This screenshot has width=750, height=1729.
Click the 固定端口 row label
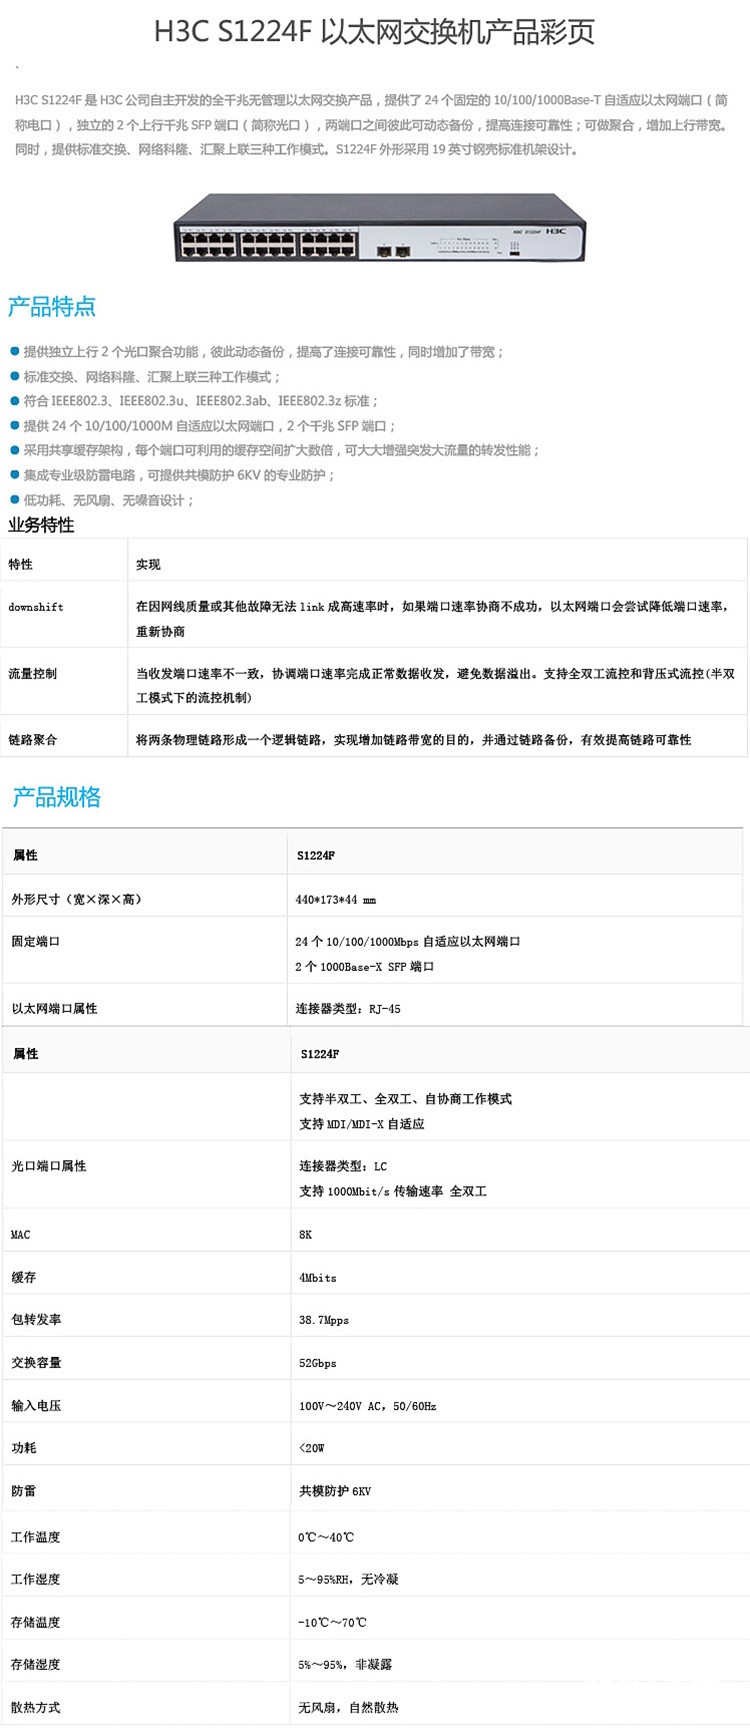click(36, 941)
